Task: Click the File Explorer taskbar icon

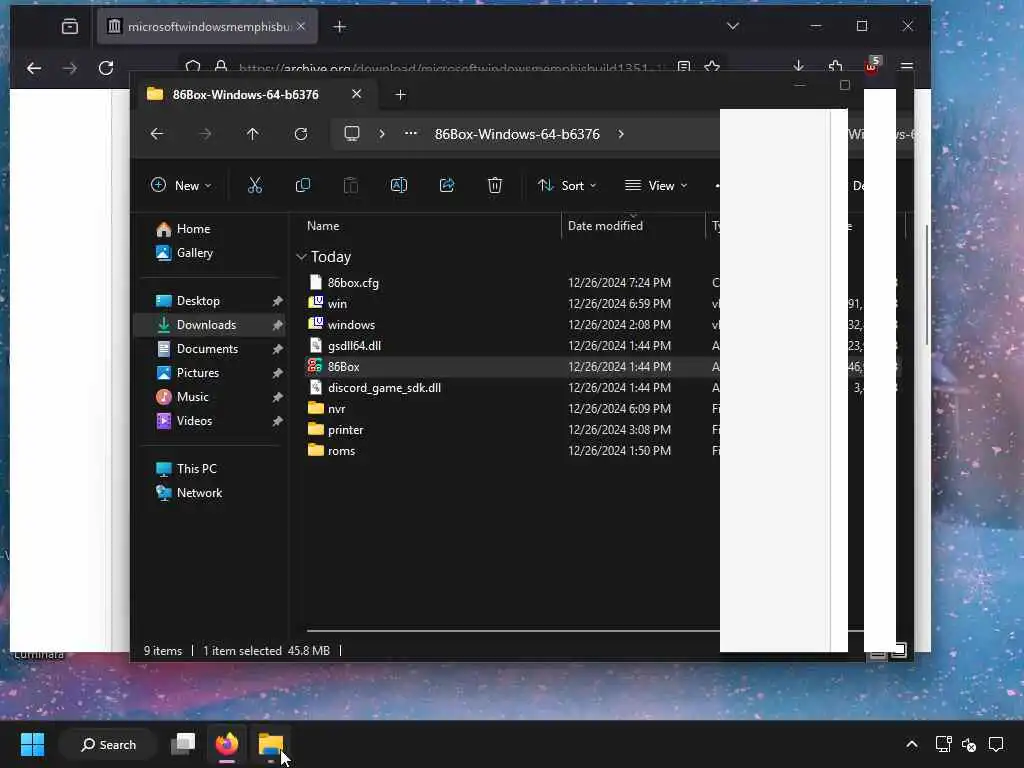Action: [x=270, y=744]
